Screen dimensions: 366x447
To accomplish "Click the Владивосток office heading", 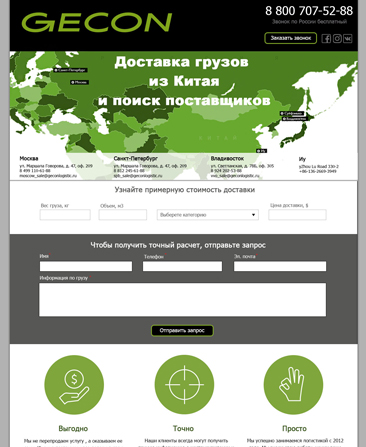I will tap(227, 158).
